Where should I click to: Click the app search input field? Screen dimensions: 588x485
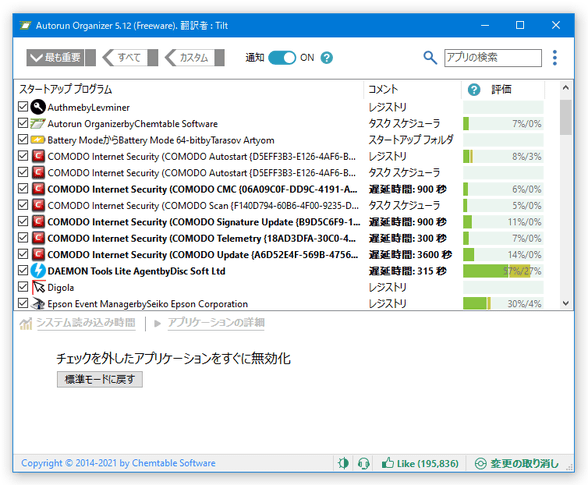point(493,58)
